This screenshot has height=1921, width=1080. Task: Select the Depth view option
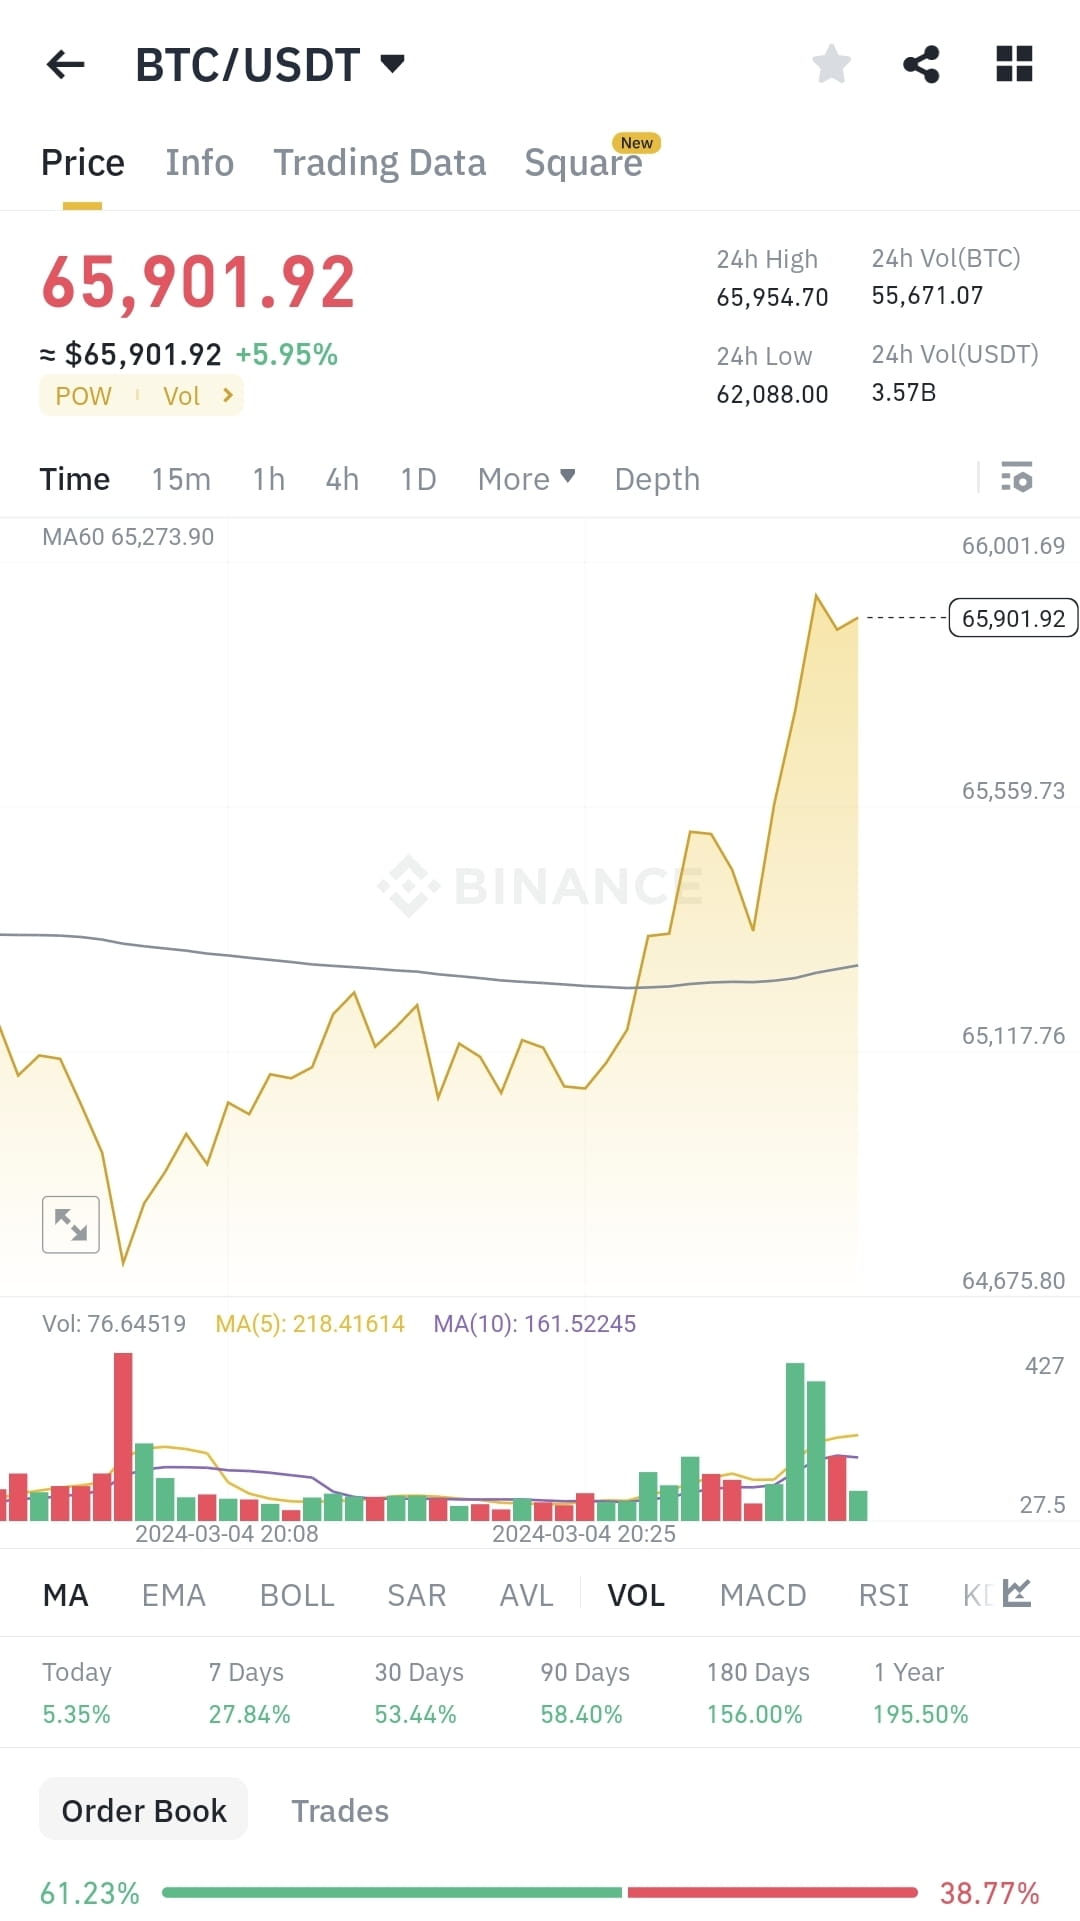click(x=656, y=479)
